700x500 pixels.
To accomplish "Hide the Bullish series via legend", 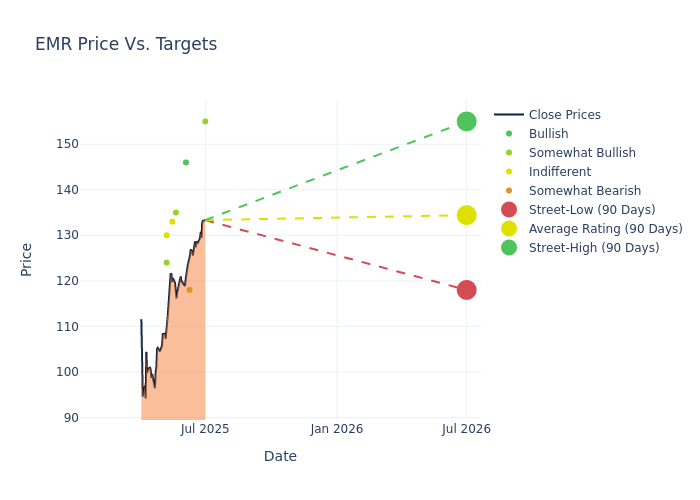I will click(x=548, y=134).
